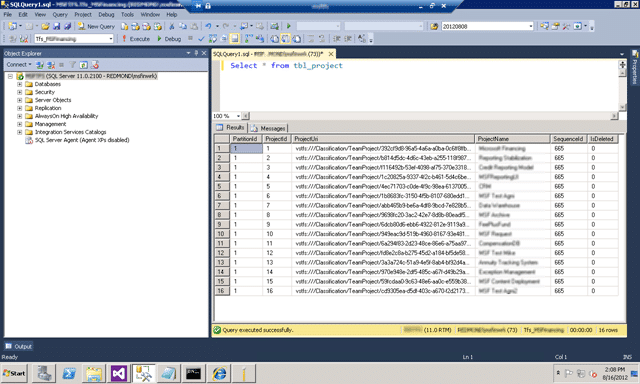This screenshot has height=384, width=640.
Task: Open the Properties side tab
Action: 635,67
